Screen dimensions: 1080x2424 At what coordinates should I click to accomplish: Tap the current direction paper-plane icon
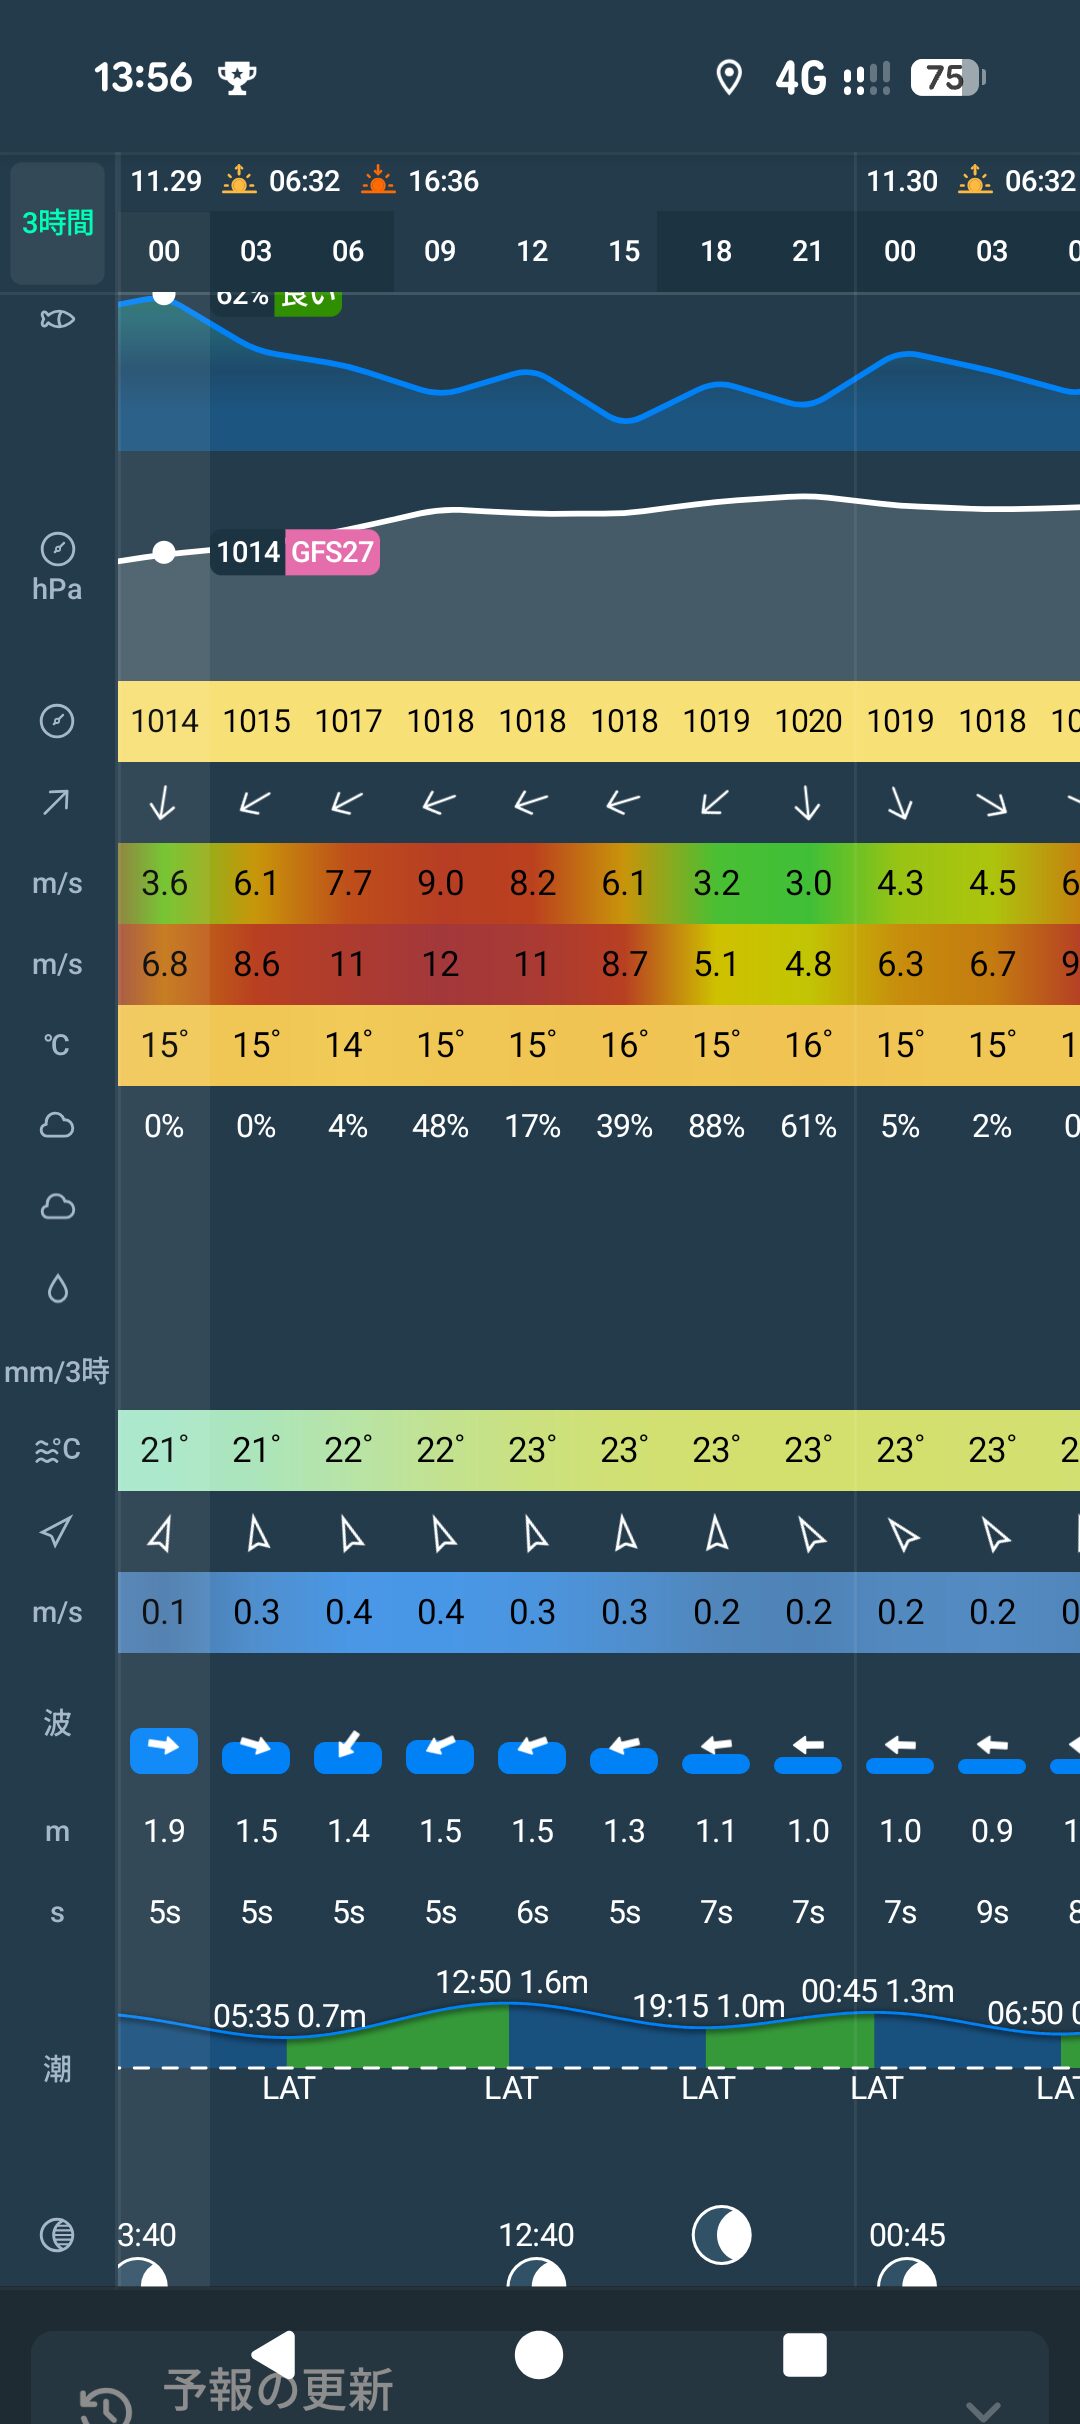click(x=57, y=1531)
